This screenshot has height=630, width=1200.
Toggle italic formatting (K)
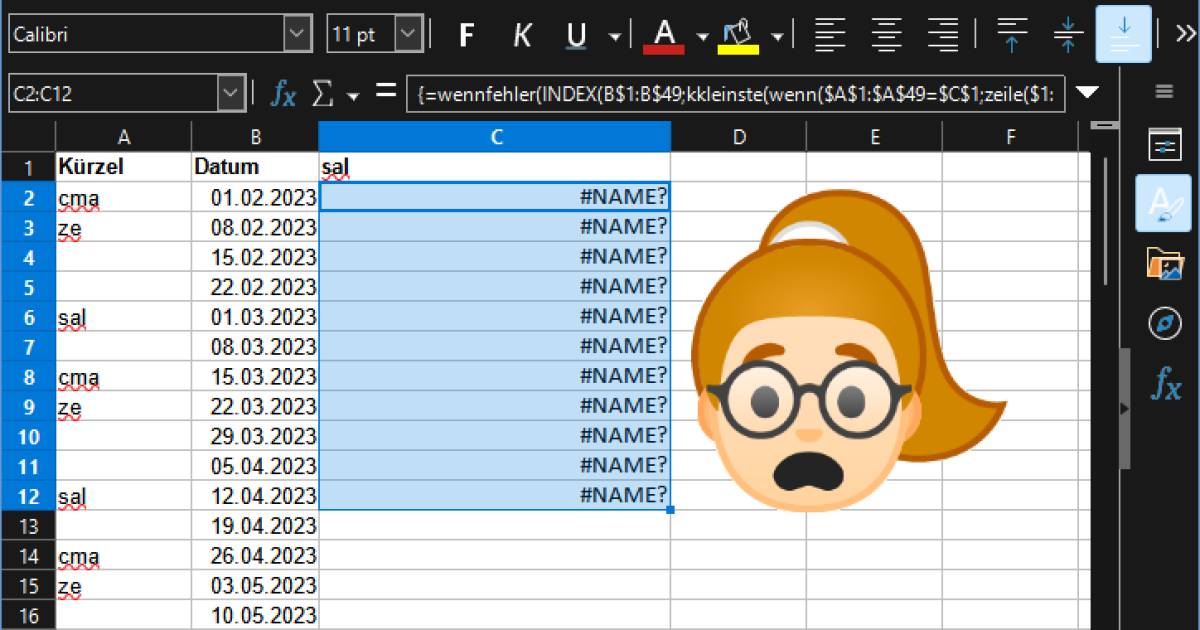pyautogui.click(x=521, y=35)
